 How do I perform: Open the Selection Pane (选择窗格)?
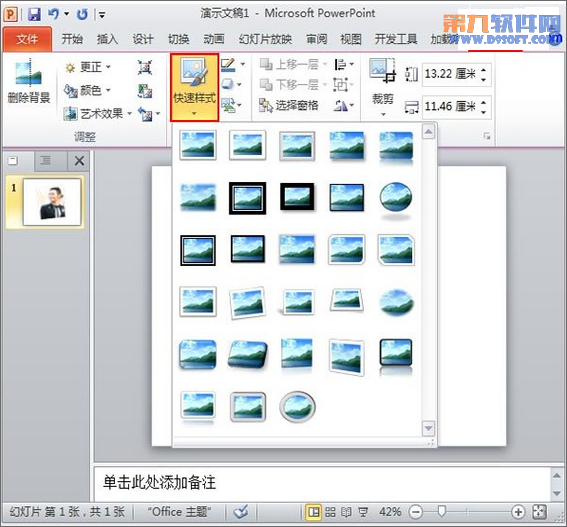pos(289,105)
